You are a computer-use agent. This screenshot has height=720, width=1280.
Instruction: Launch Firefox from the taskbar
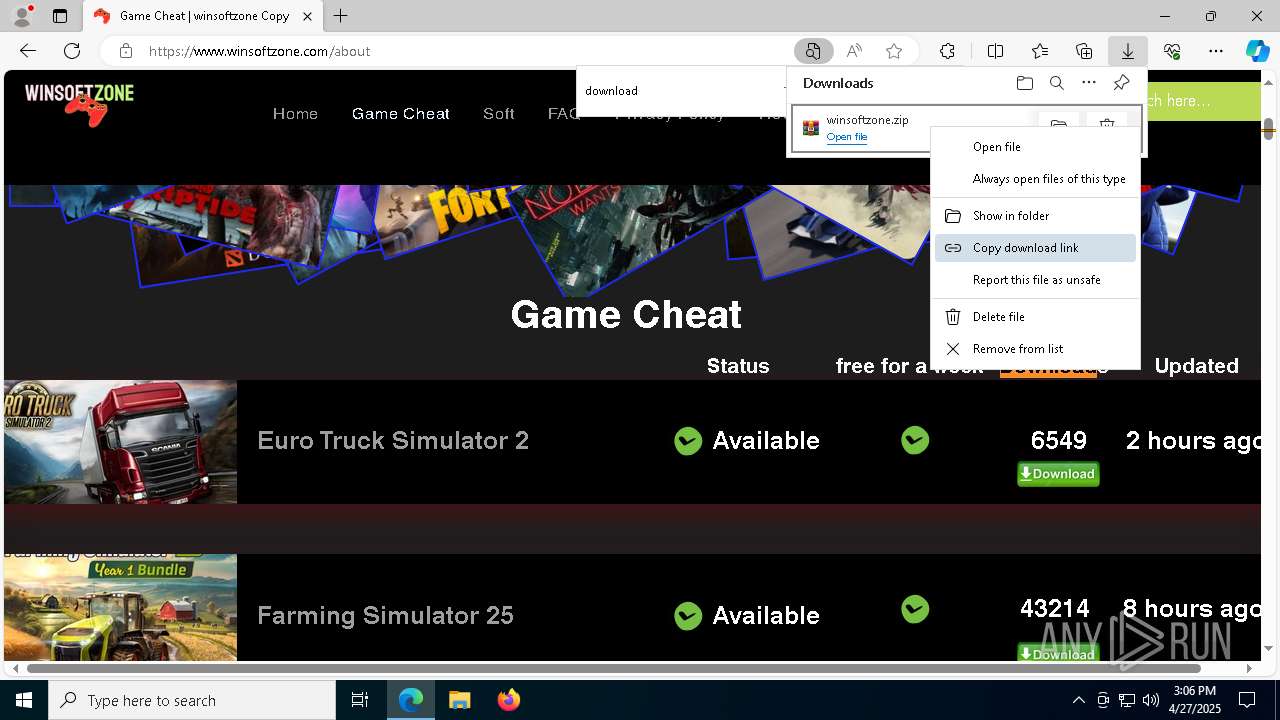click(508, 700)
